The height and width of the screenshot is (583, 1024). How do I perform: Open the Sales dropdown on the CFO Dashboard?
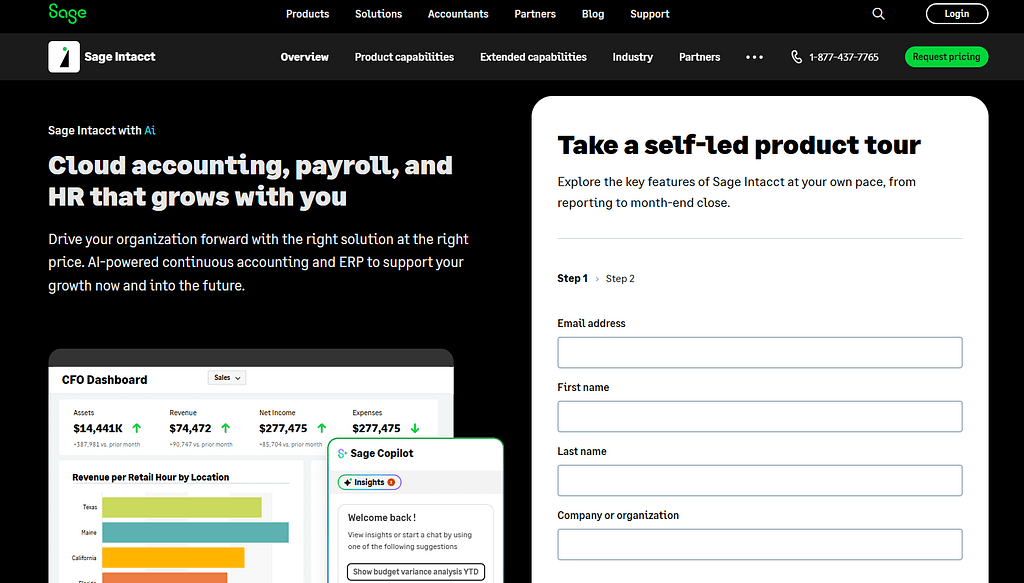[x=226, y=377]
